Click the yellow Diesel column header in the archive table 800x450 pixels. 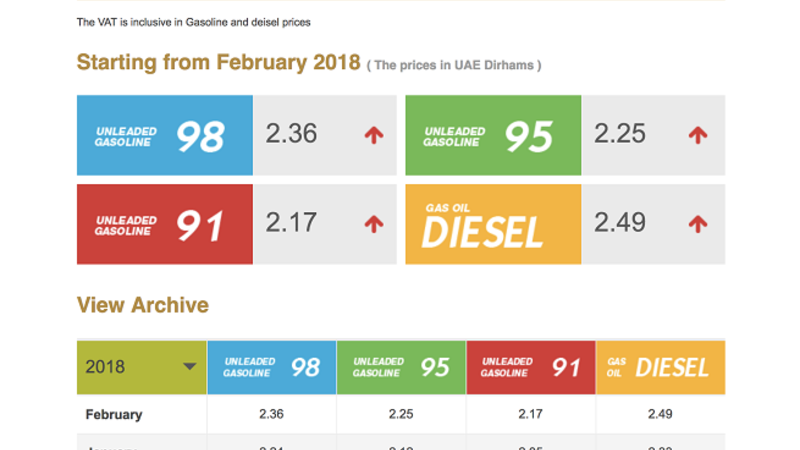(660, 367)
